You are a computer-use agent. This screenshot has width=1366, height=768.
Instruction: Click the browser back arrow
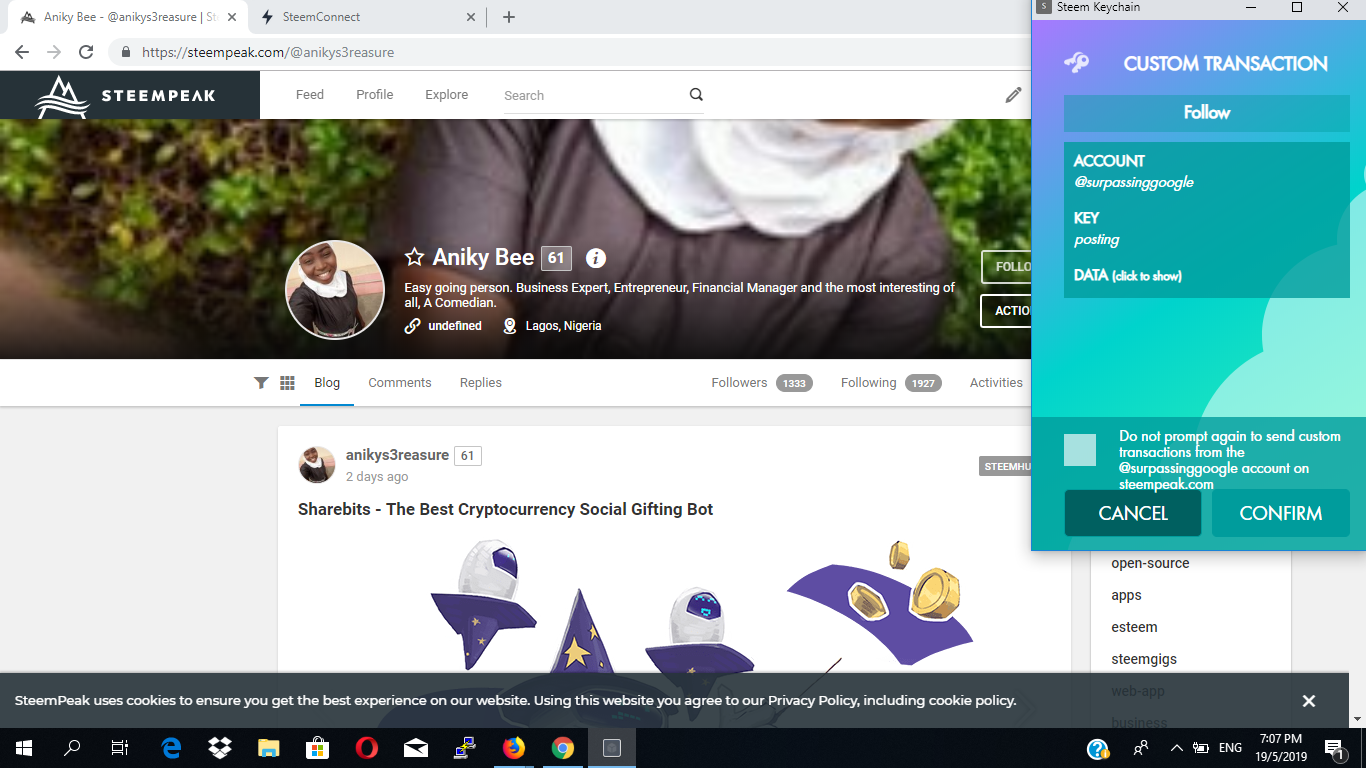point(22,52)
